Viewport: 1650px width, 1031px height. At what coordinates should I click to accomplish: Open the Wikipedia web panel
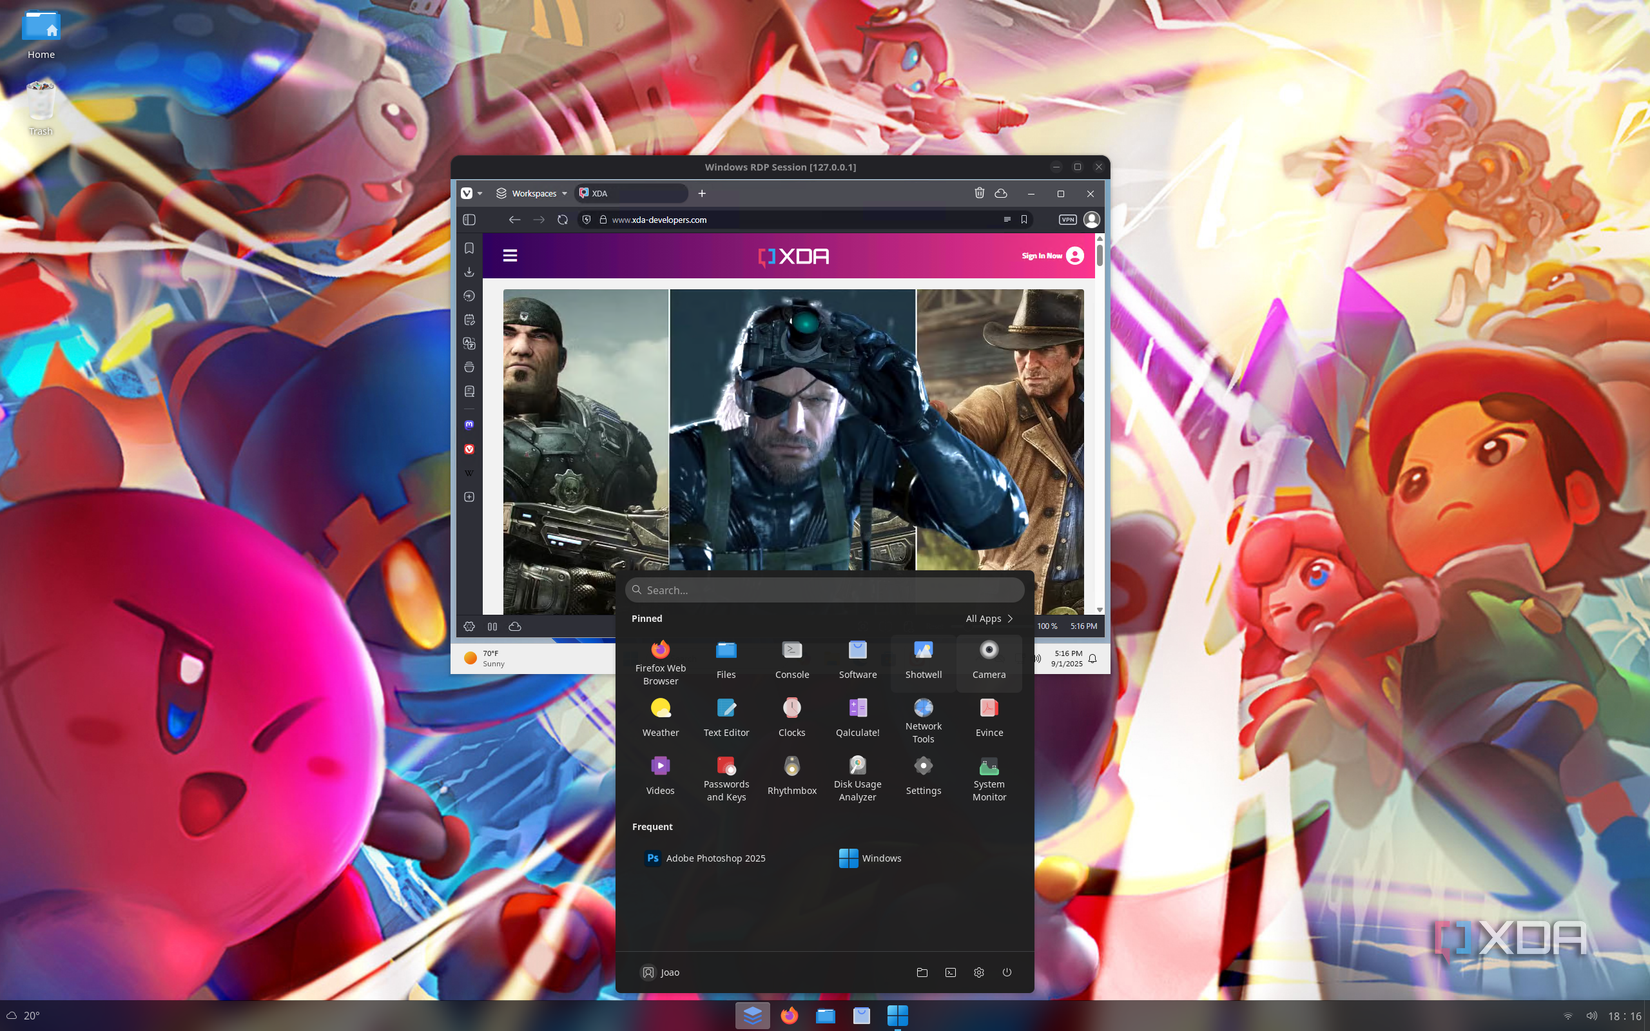(x=469, y=473)
